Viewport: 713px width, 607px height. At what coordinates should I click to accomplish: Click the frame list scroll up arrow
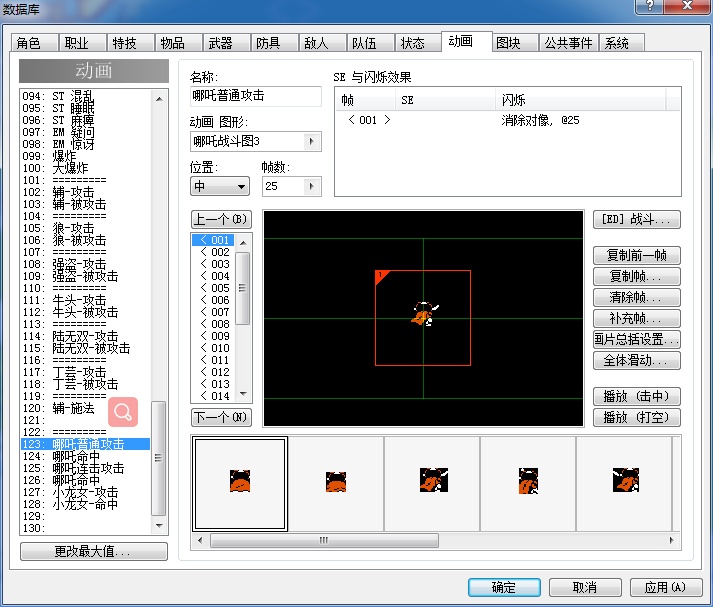click(x=243, y=242)
